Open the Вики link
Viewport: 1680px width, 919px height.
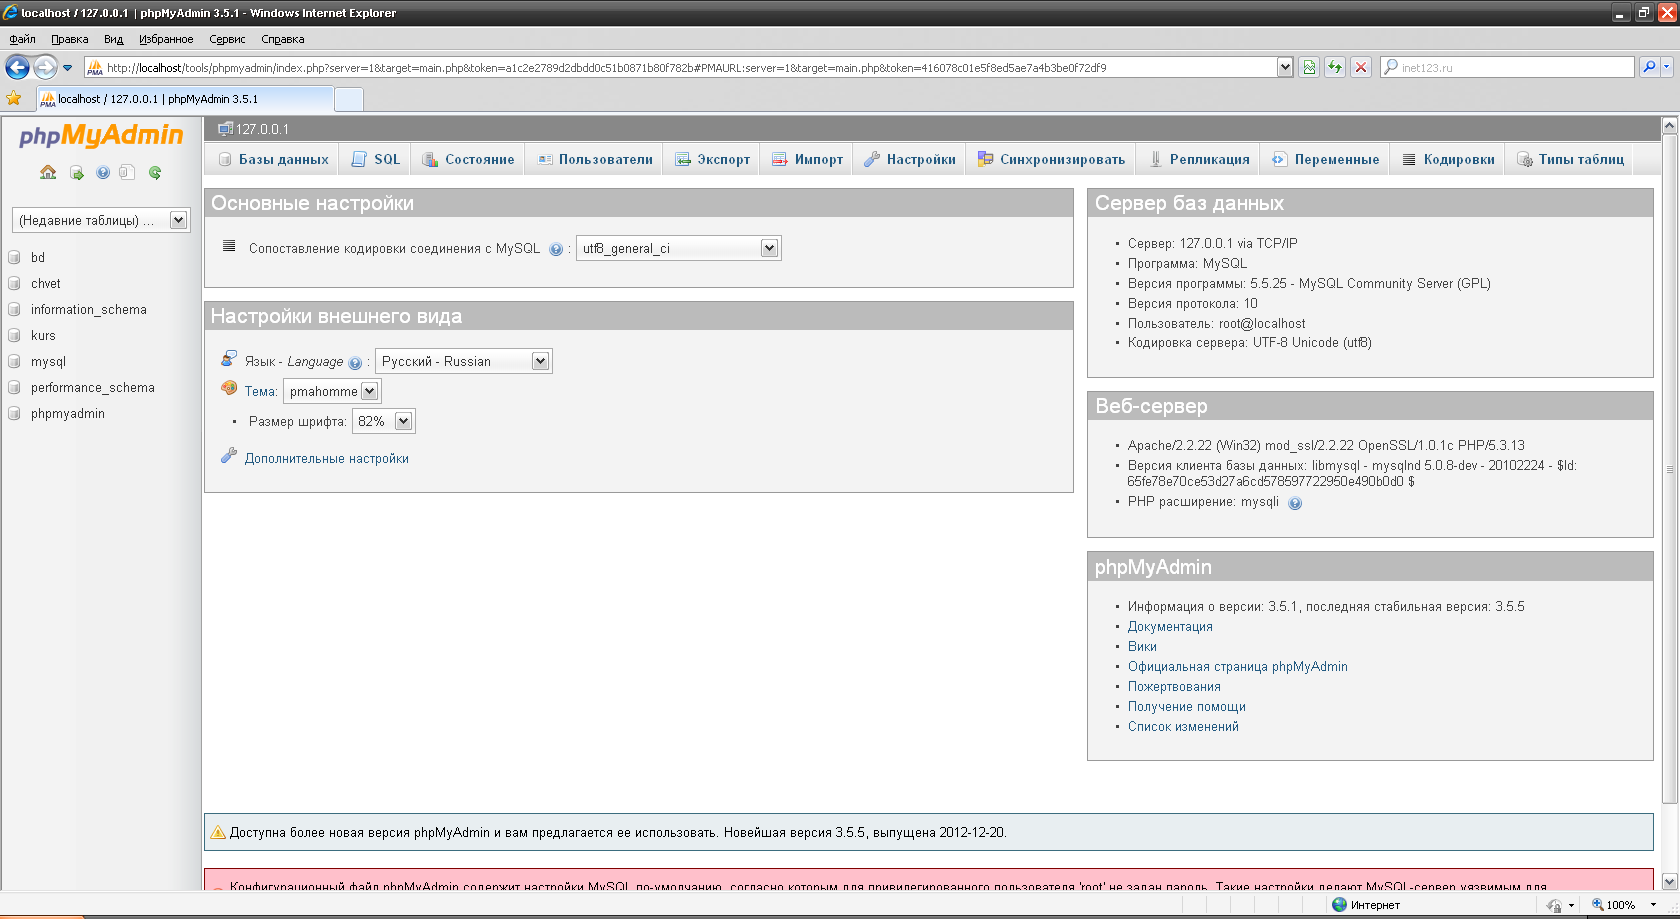click(1142, 647)
